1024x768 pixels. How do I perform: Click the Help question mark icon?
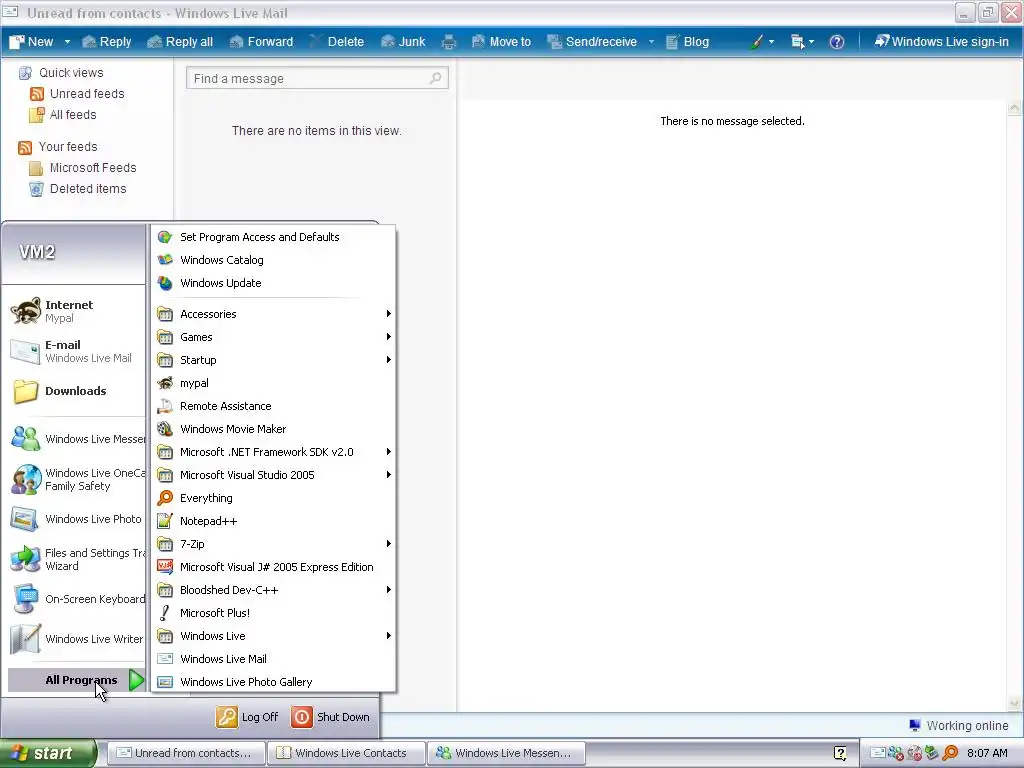tap(837, 42)
